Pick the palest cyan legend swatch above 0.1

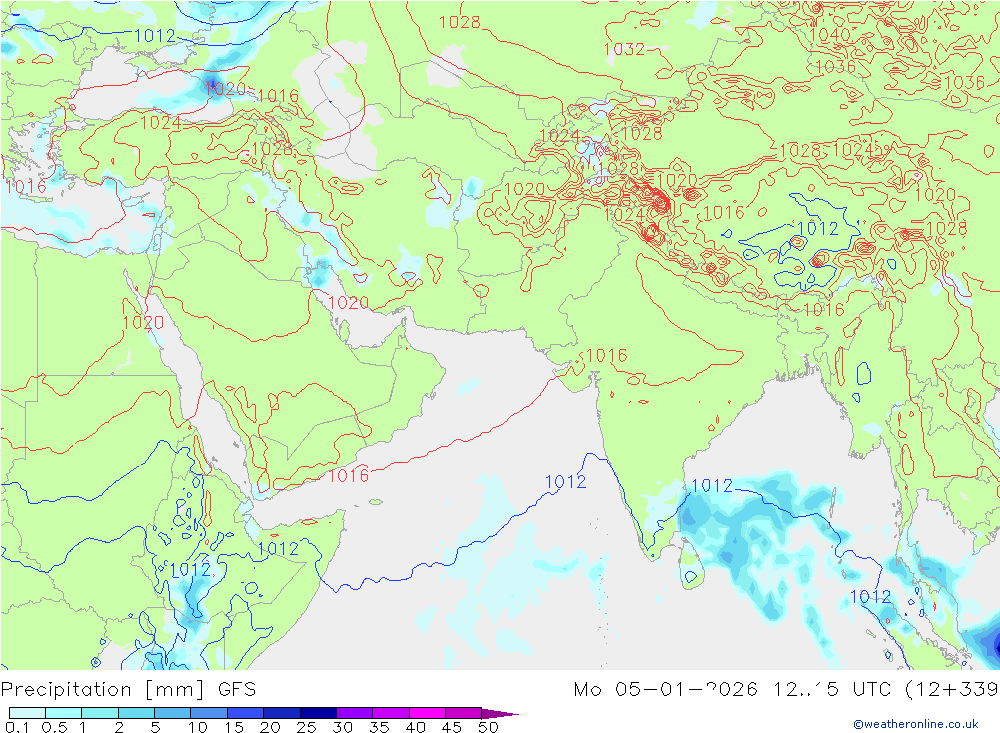[x=27, y=713]
